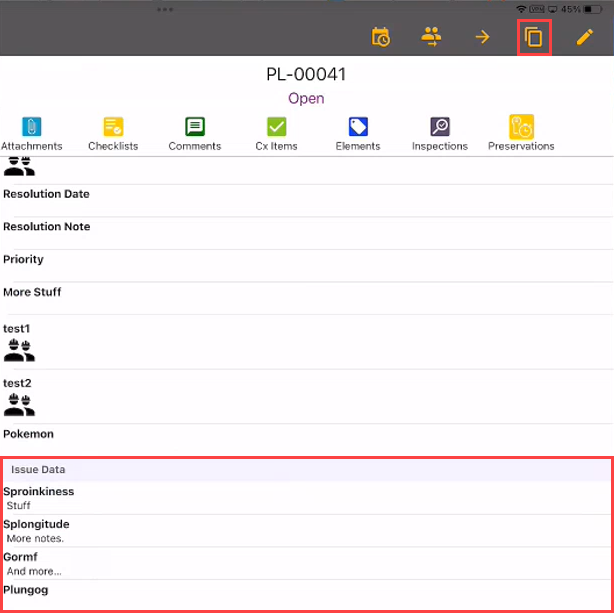Screen dimensions: 614x613
Task: Tap the VPN status badge
Action: point(537,9)
